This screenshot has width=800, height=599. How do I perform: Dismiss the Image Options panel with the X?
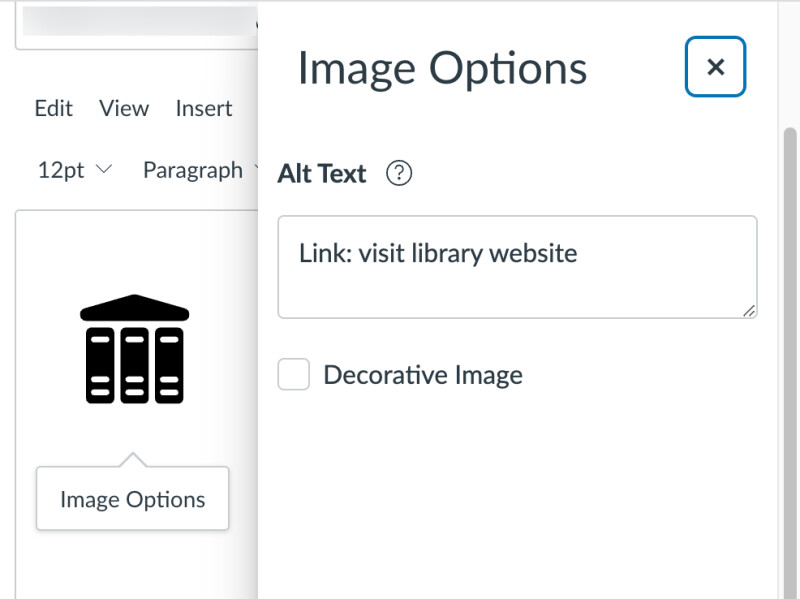click(x=715, y=67)
